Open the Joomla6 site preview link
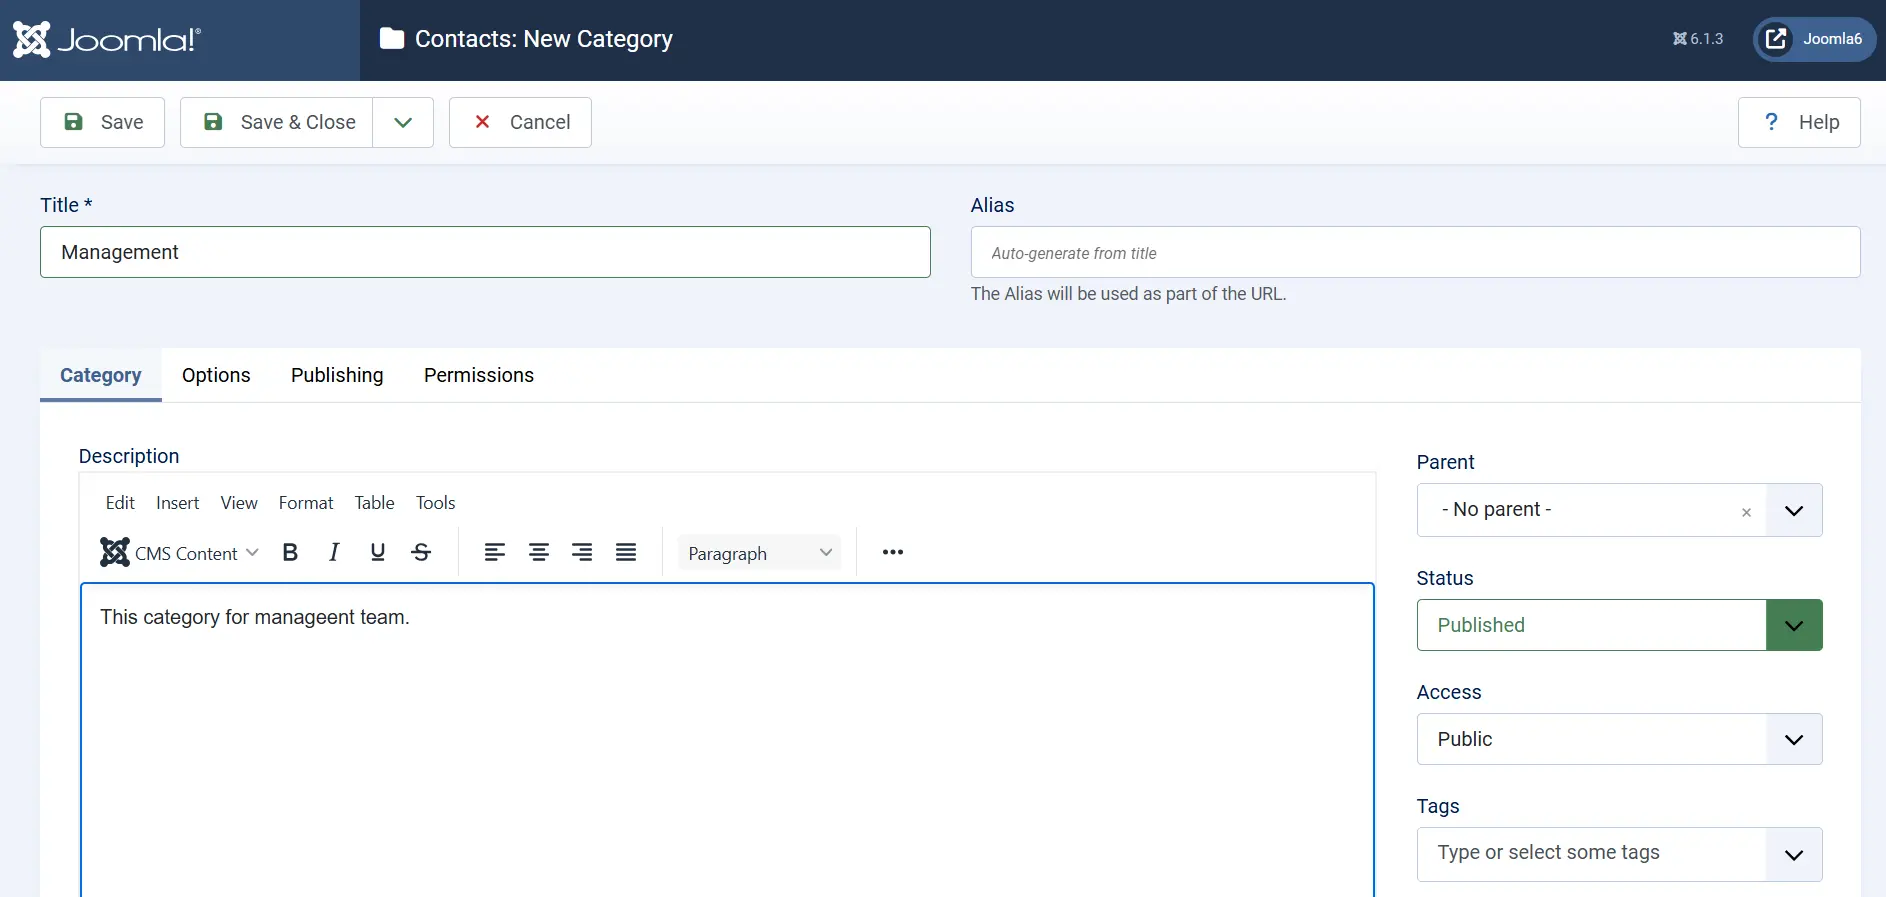This screenshot has width=1886, height=897. pos(1815,39)
